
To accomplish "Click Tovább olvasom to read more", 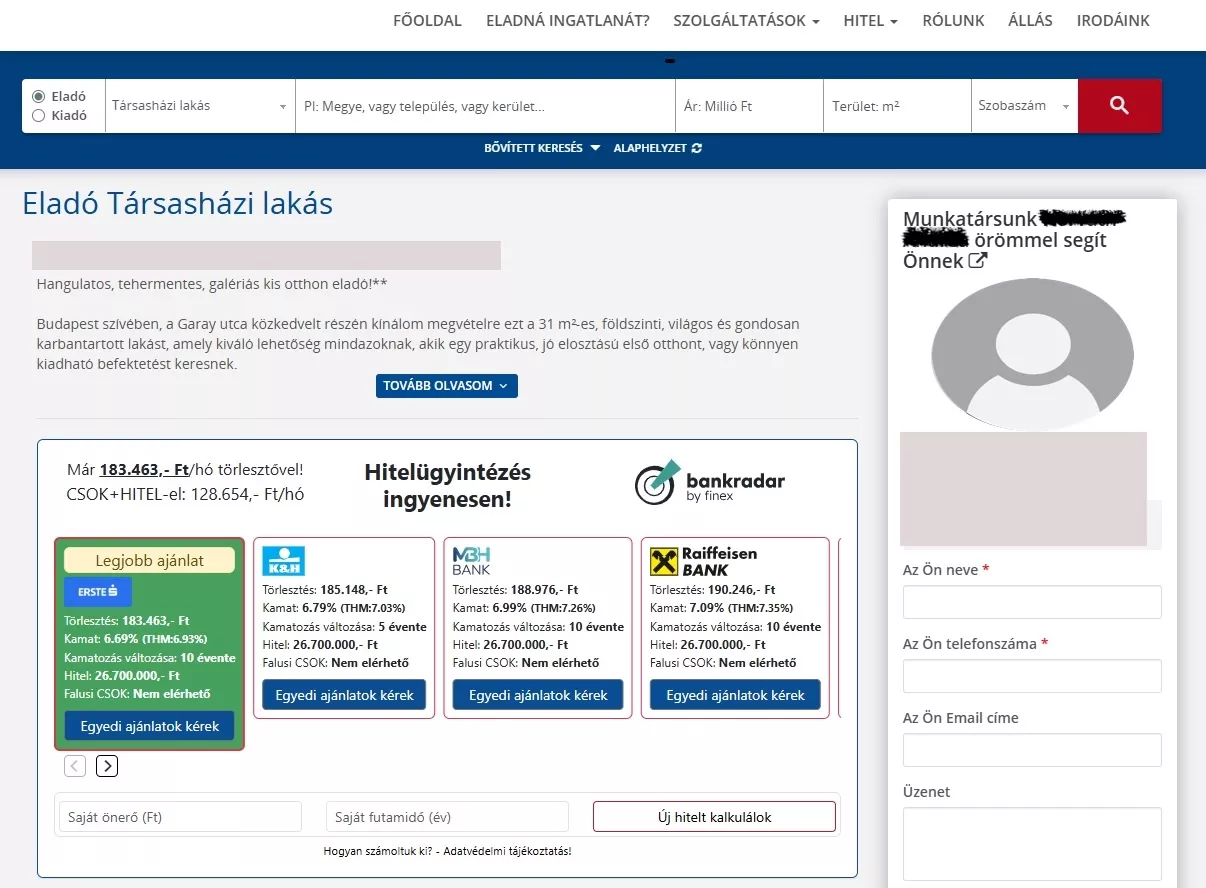I will [x=446, y=386].
